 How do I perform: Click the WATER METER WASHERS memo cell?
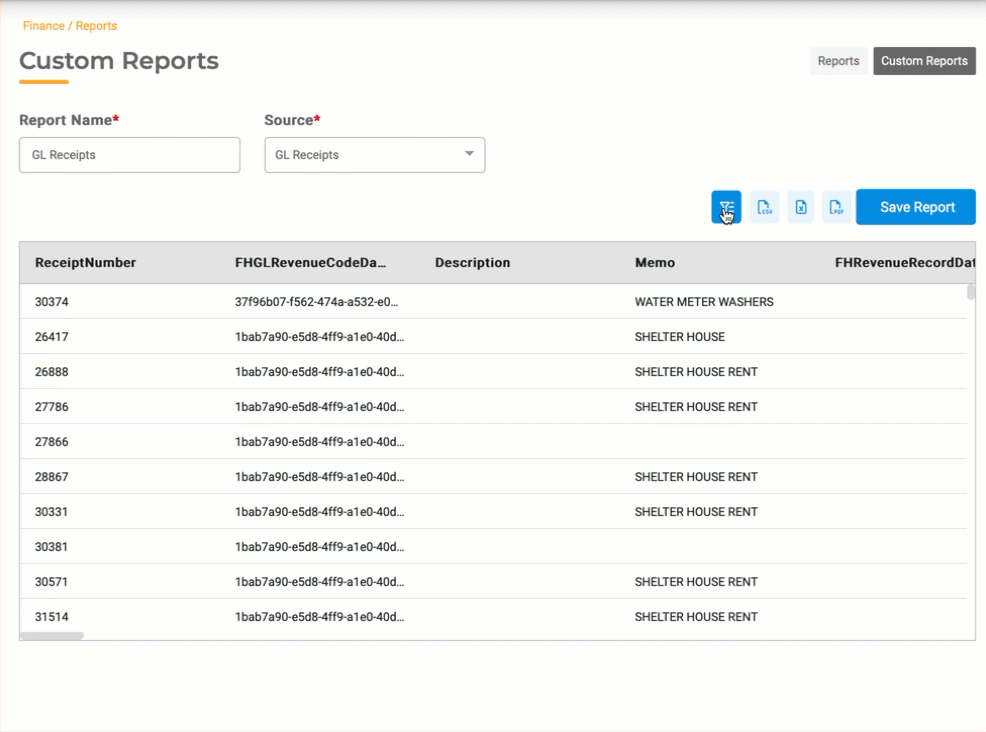704,302
